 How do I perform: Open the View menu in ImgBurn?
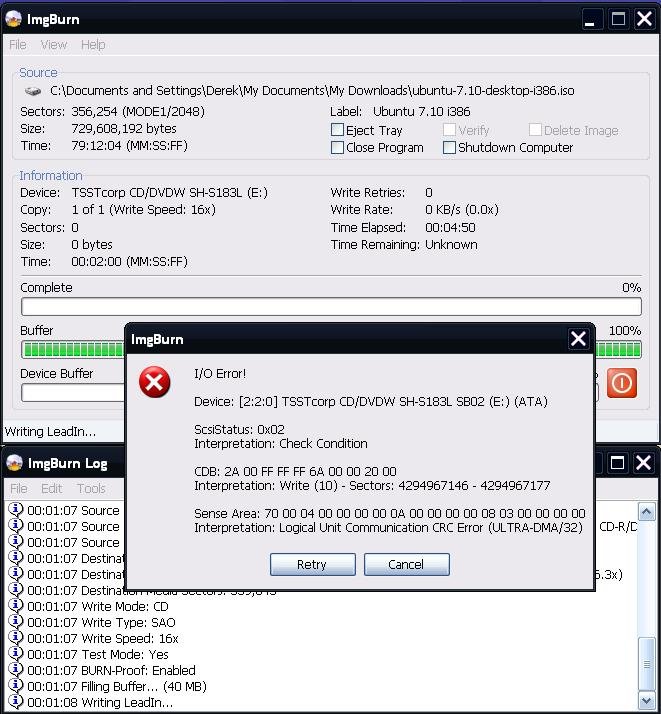coord(54,45)
